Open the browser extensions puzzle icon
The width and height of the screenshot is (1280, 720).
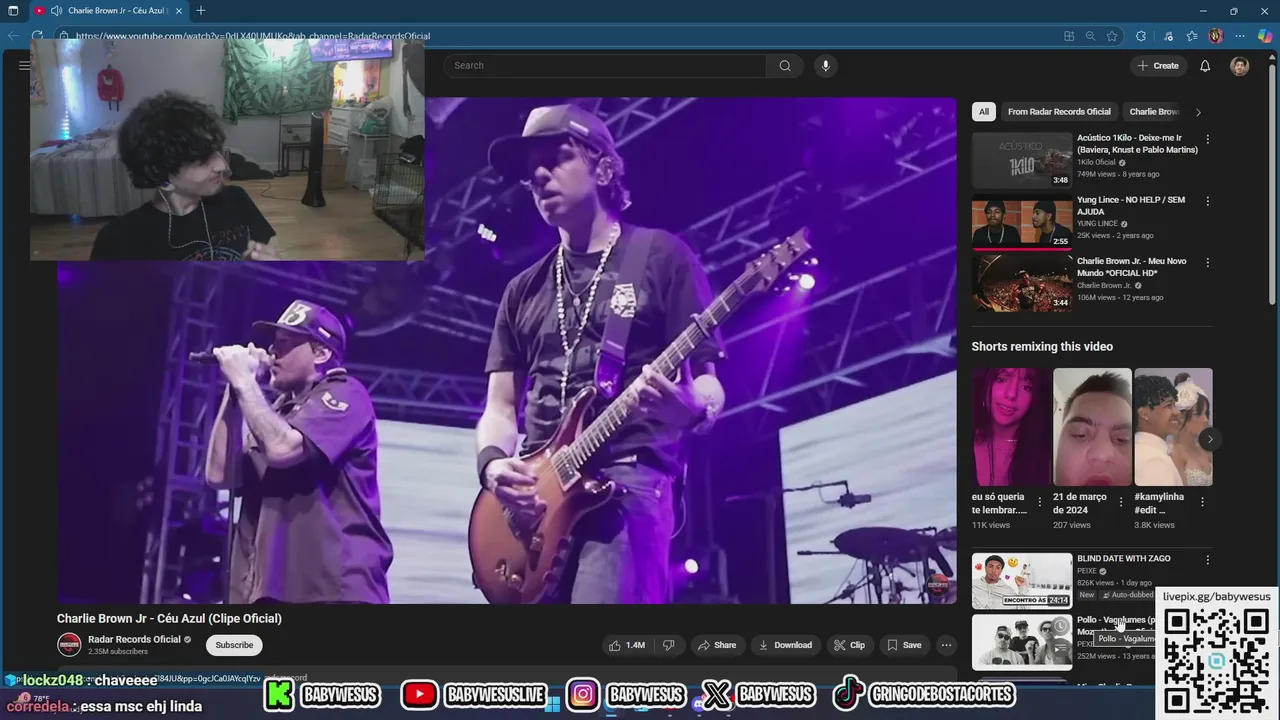point(1141,36)
